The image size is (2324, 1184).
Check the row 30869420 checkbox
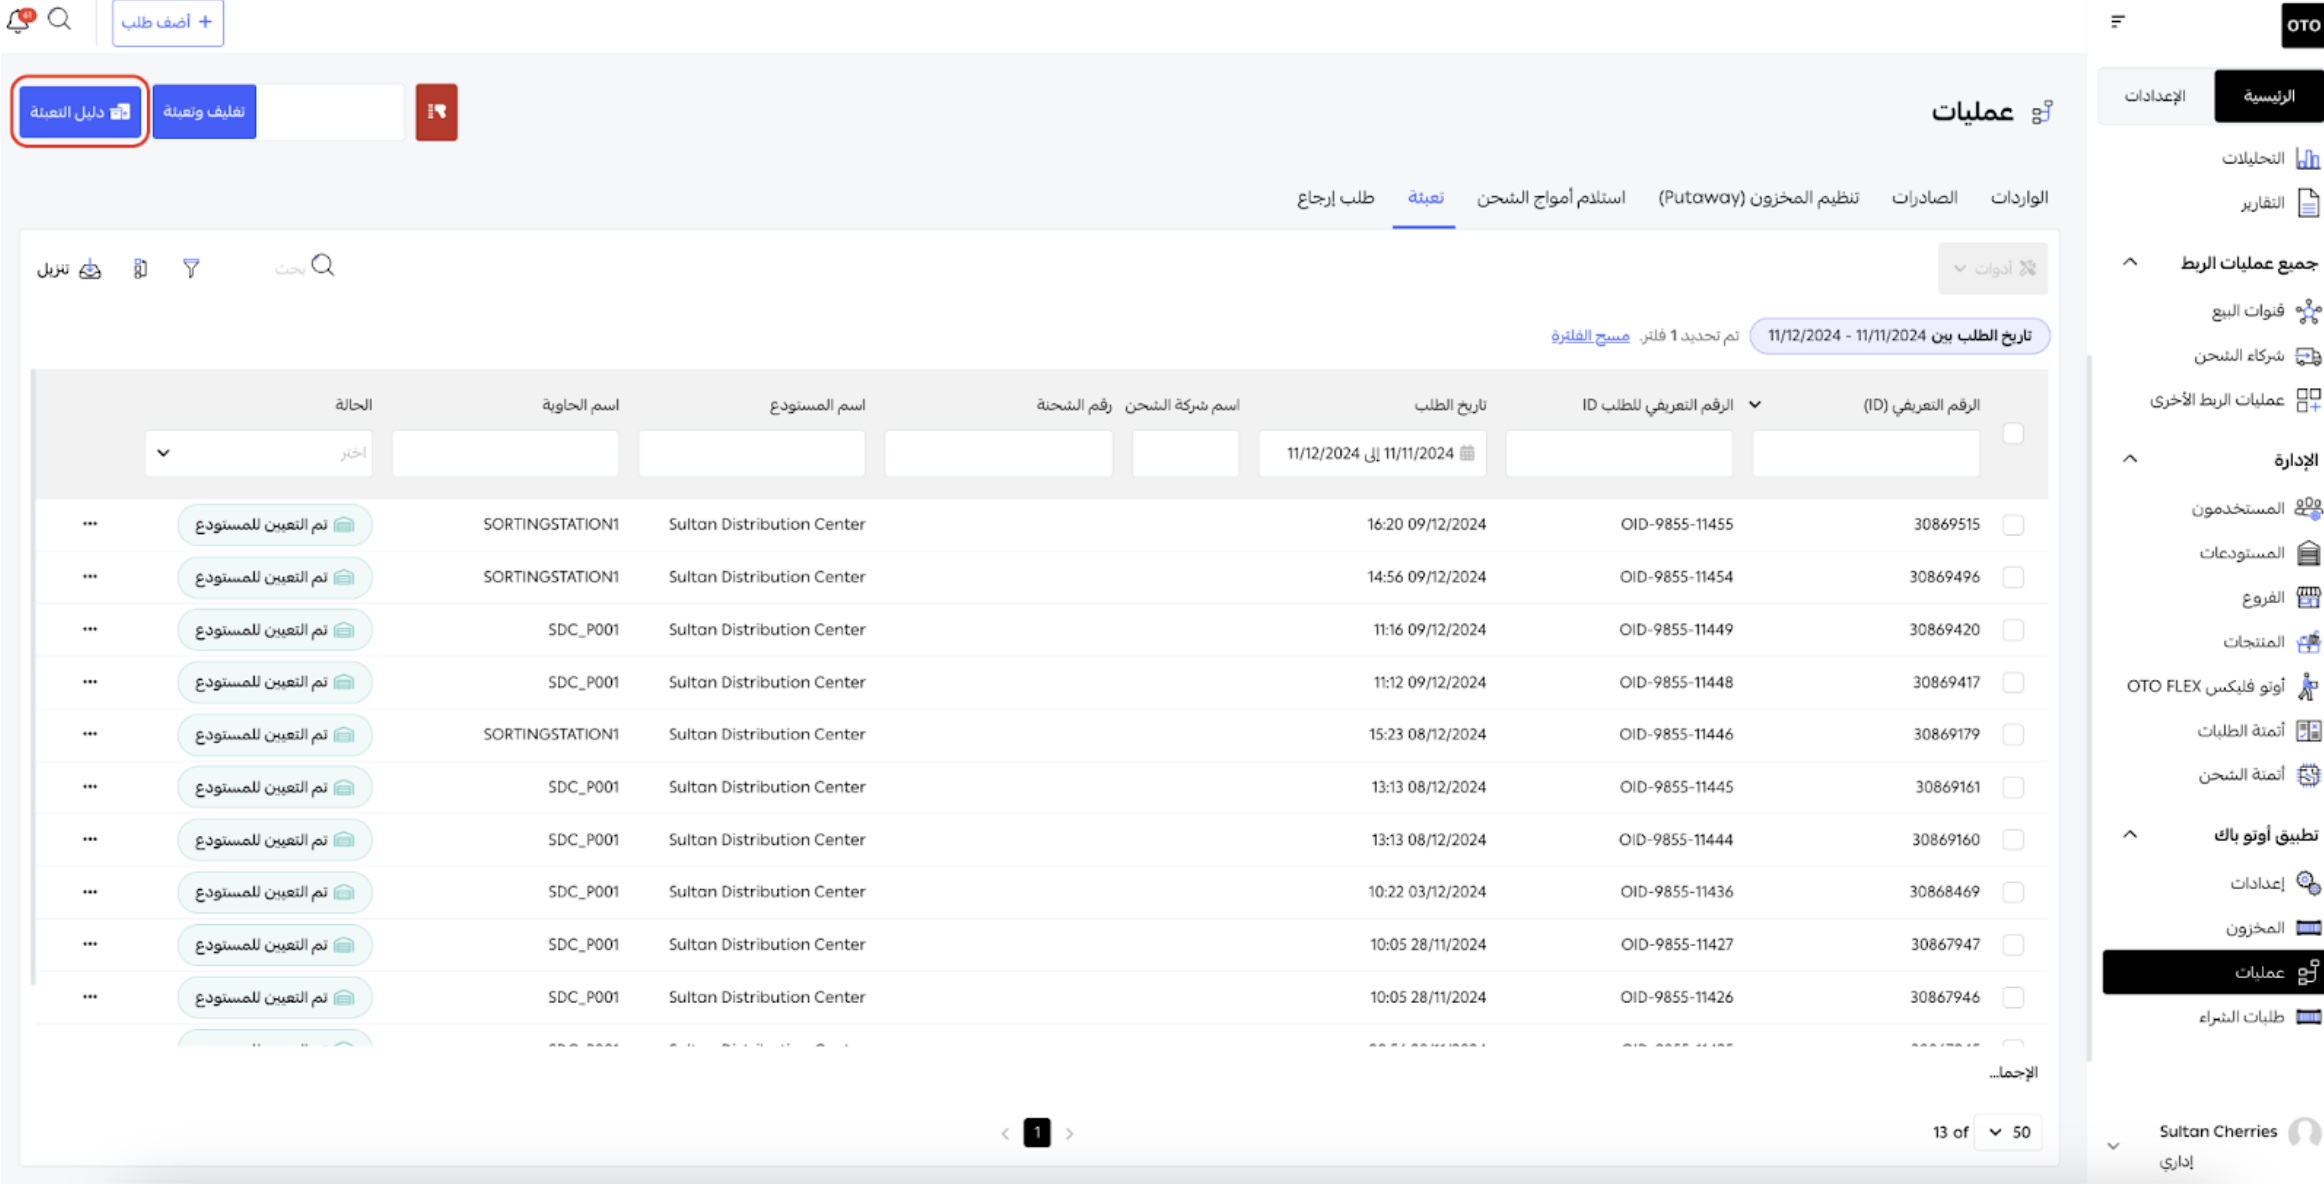[x=2013, y=630]
